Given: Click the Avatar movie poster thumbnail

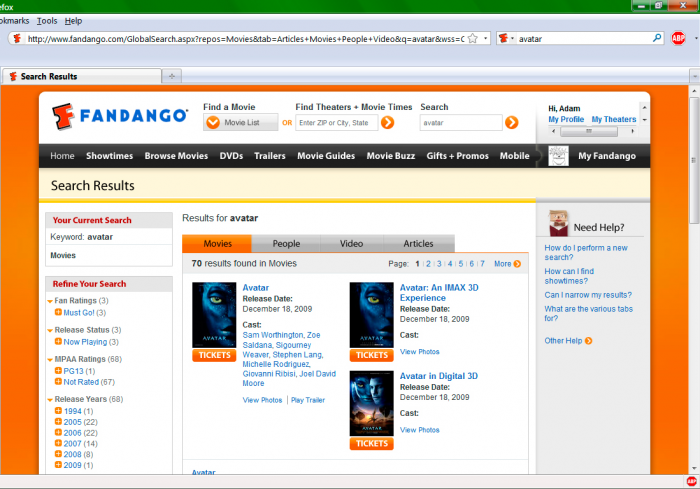Looking at the screenshot, I should pos(214,315).
